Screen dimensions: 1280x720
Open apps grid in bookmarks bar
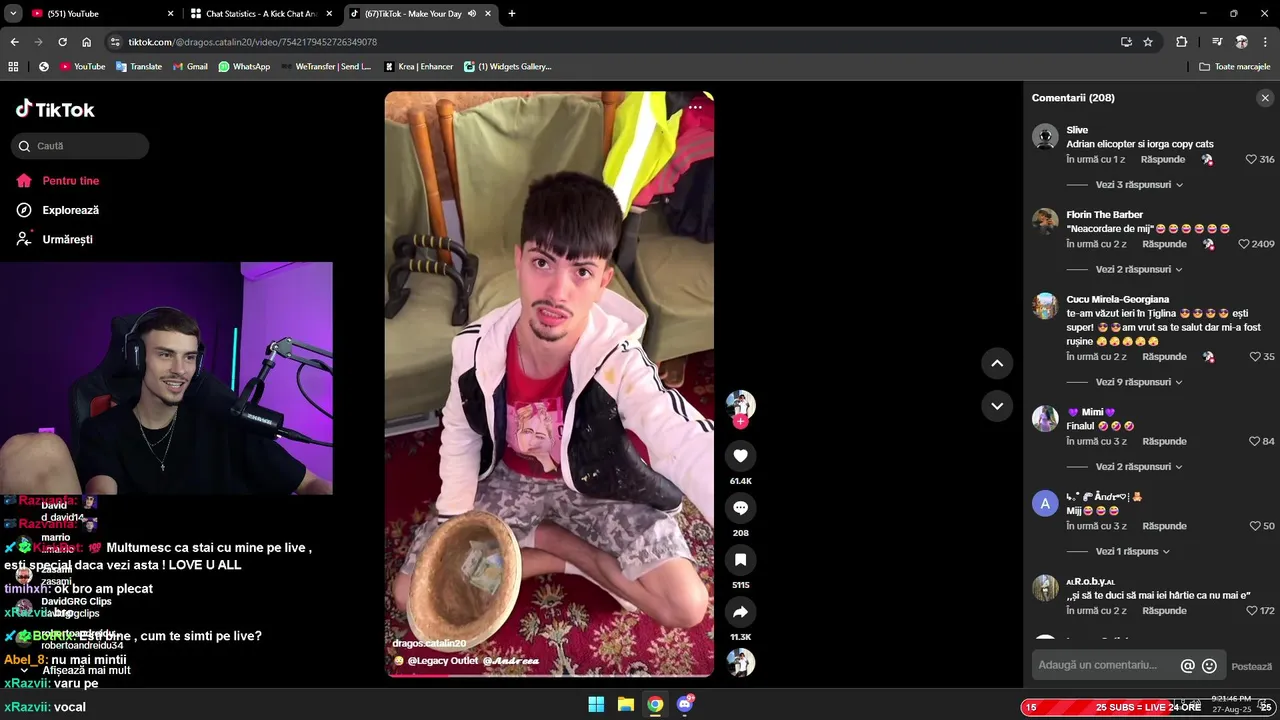tap(13, 67)
